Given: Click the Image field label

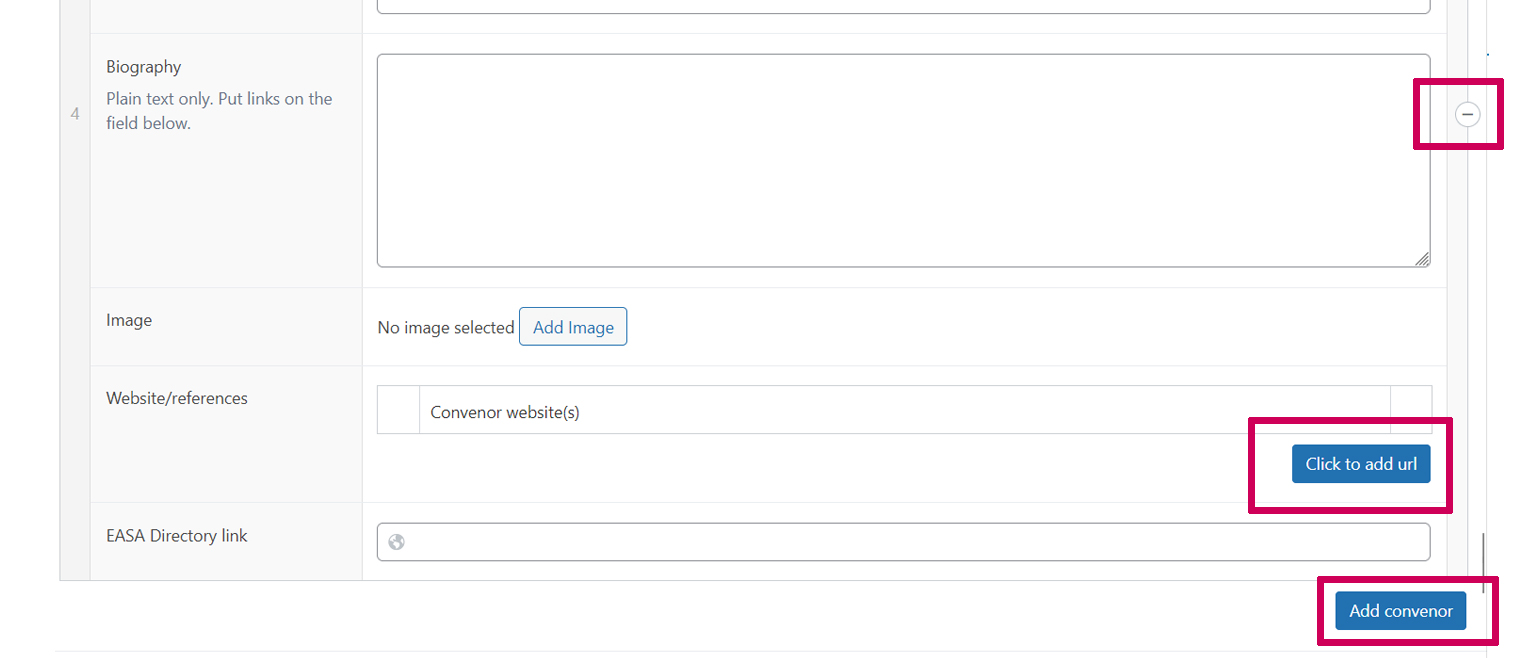Looking at the screenshot, I should 129,320.
